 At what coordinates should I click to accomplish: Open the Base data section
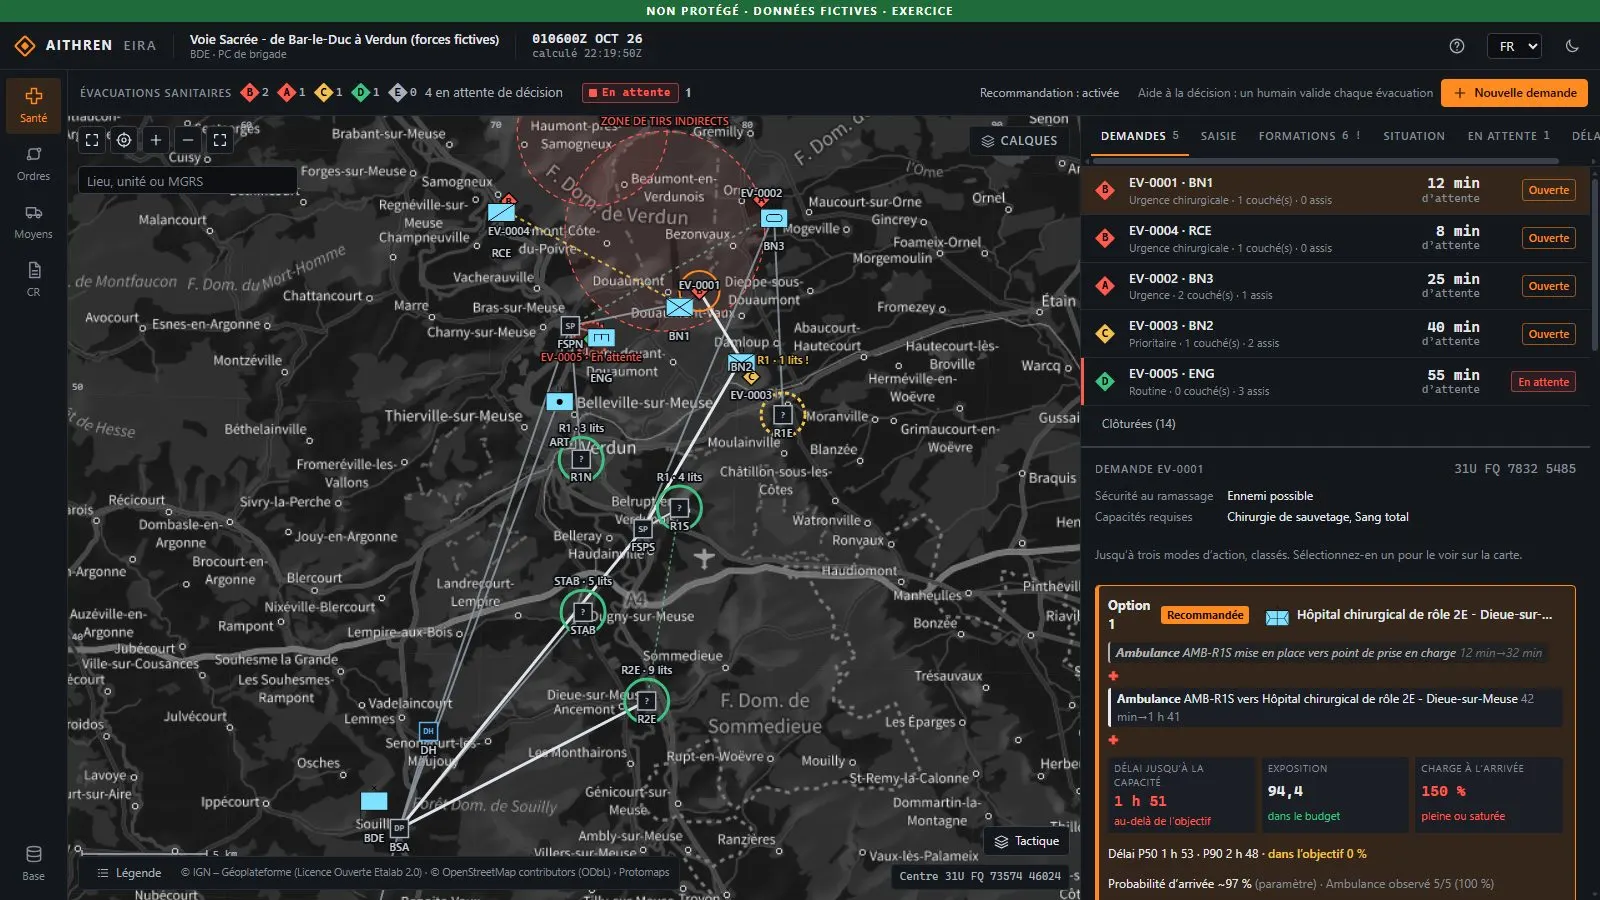point(33,864)
